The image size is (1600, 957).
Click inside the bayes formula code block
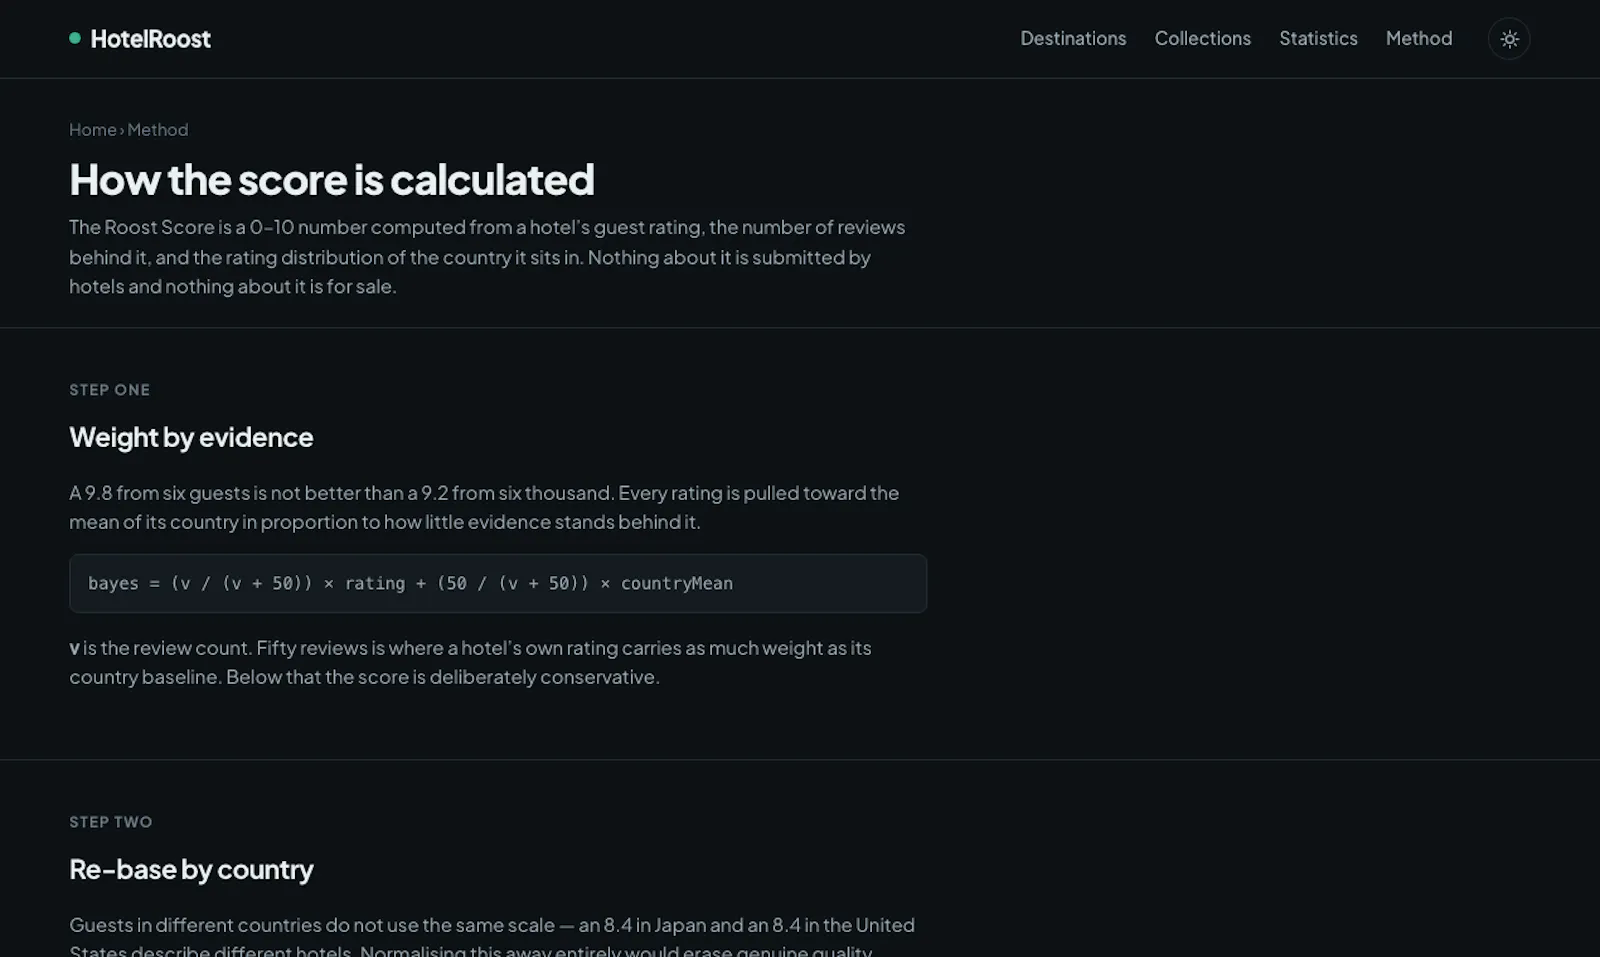pyautogui.click(x=498, y=583)
